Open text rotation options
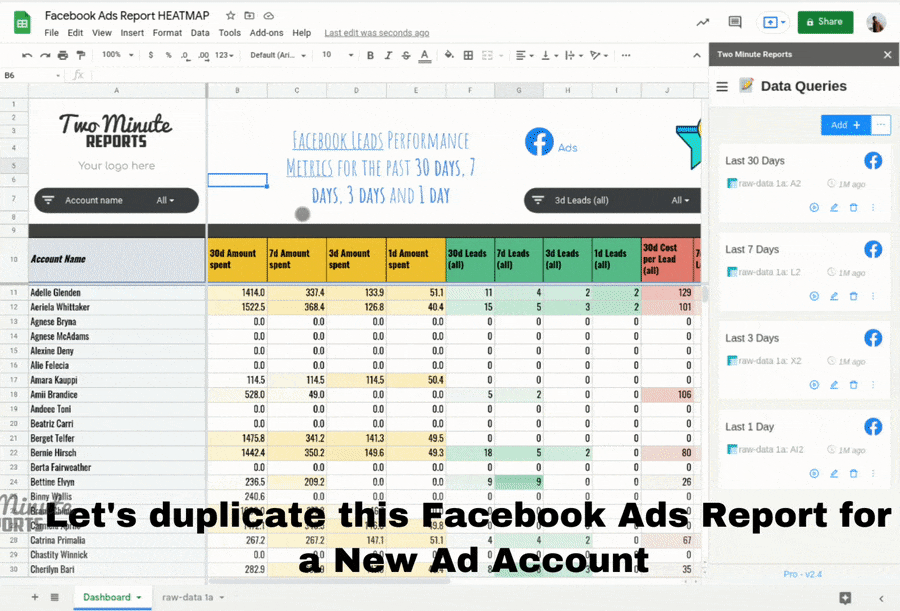Screen dimensions: 900x611 click(x=599, y=55)
